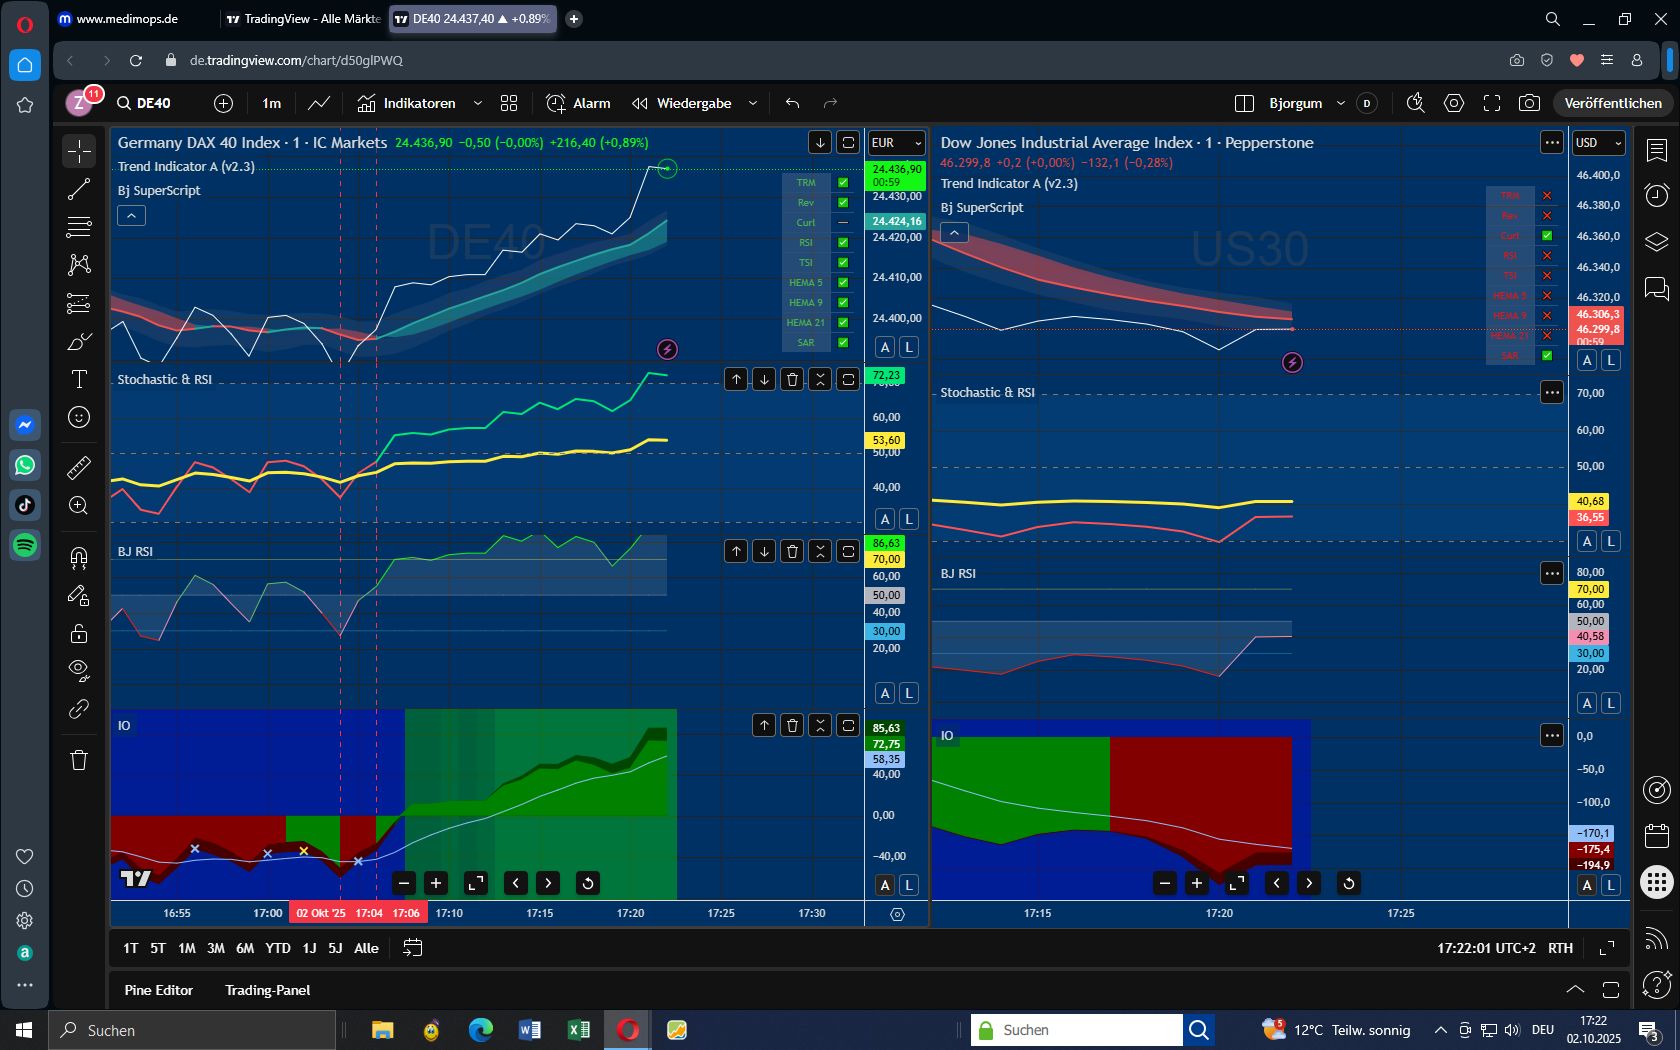Screen dimensions: 1680x1050
Task: Toggle the lock all drawings tool
Action: point(79,633)
